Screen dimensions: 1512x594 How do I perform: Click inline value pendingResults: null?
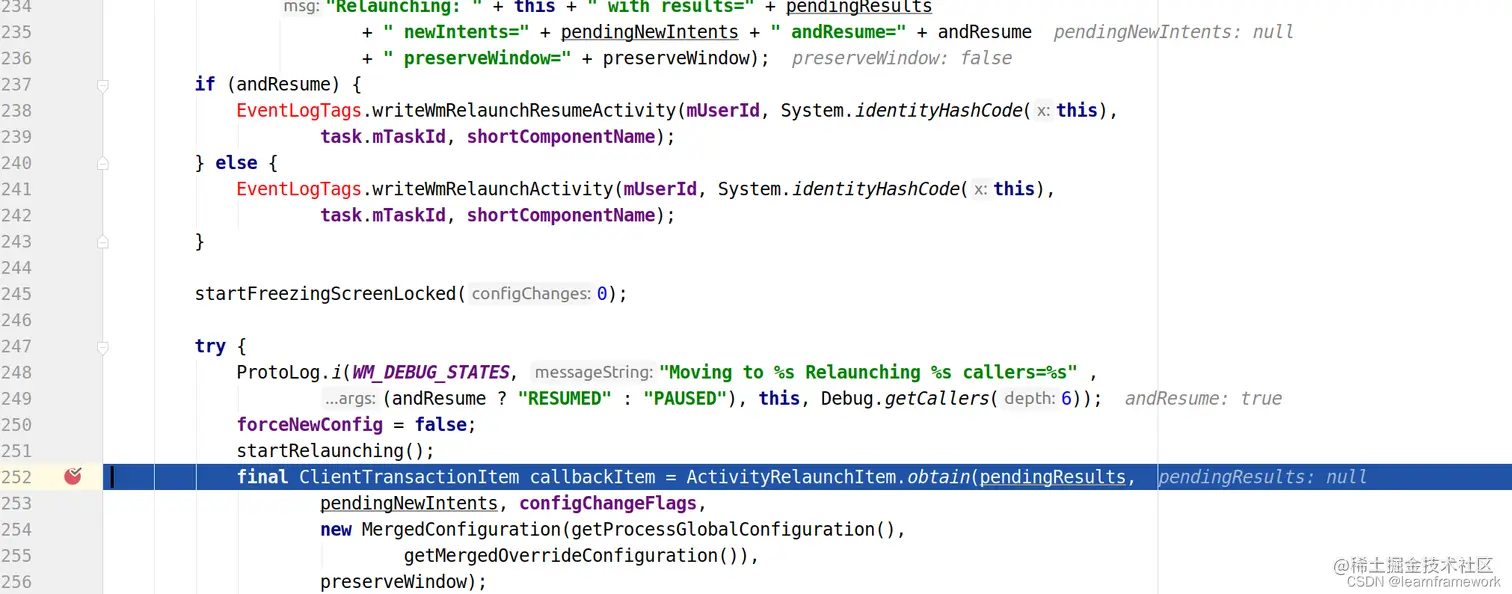coord(1262,478)
